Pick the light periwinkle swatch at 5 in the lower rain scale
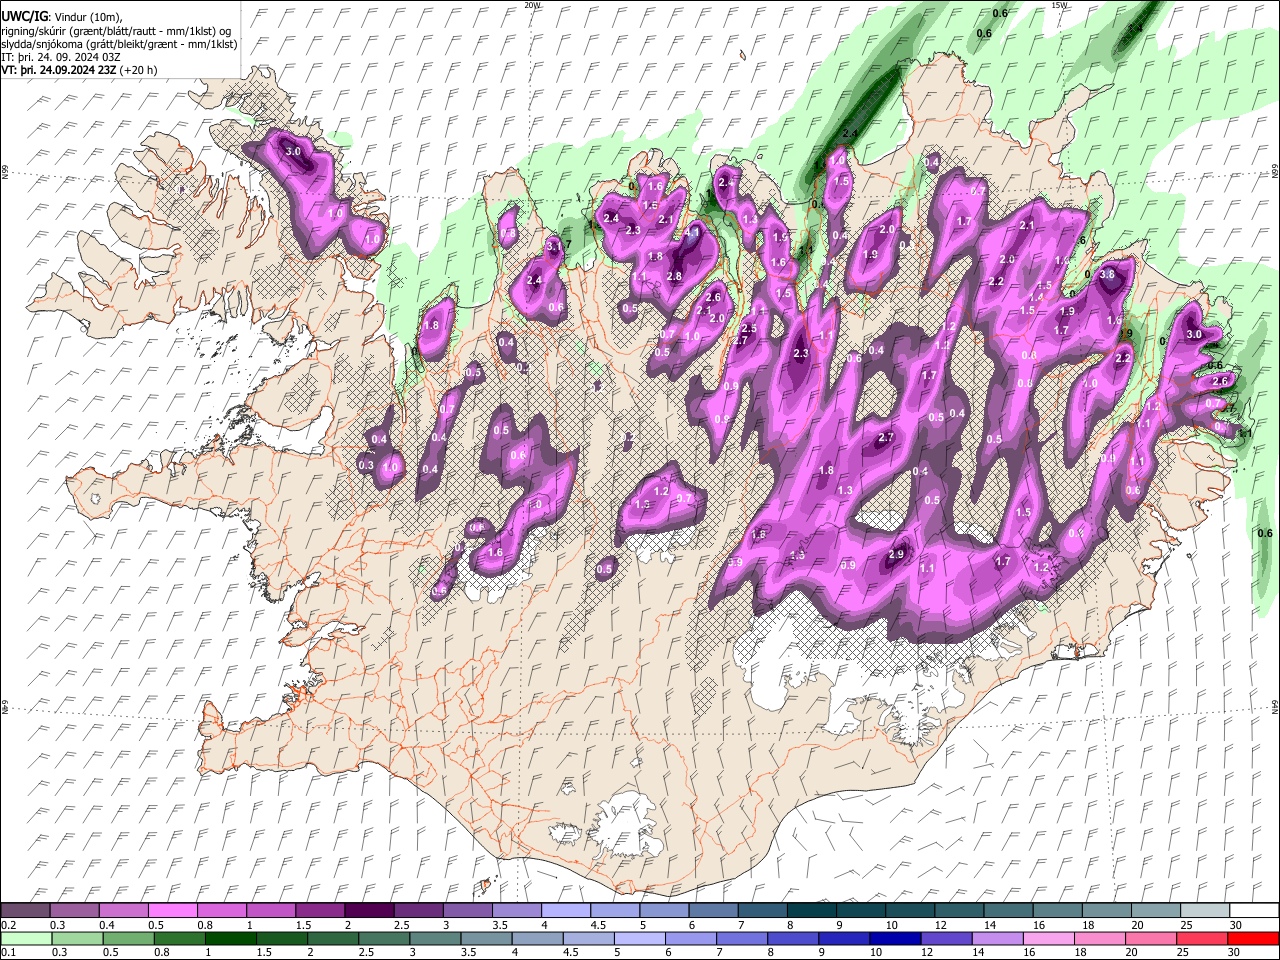 [x=638, y=939]
